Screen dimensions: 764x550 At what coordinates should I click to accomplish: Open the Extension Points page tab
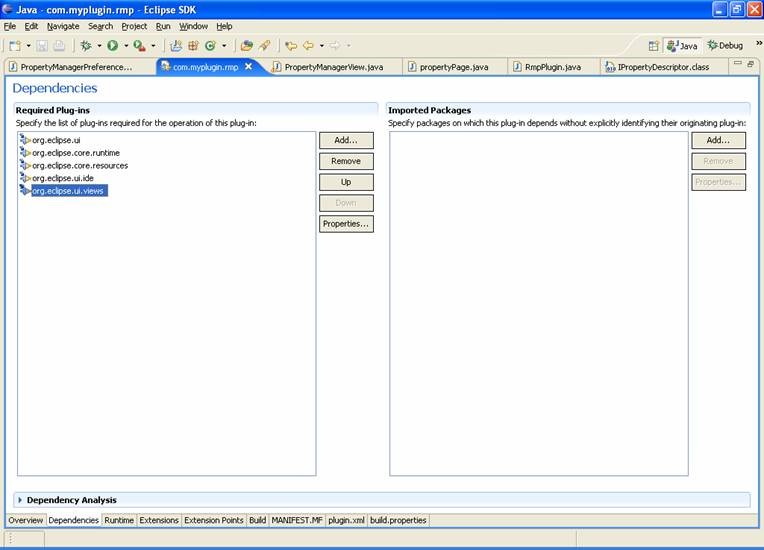[214, 520]
